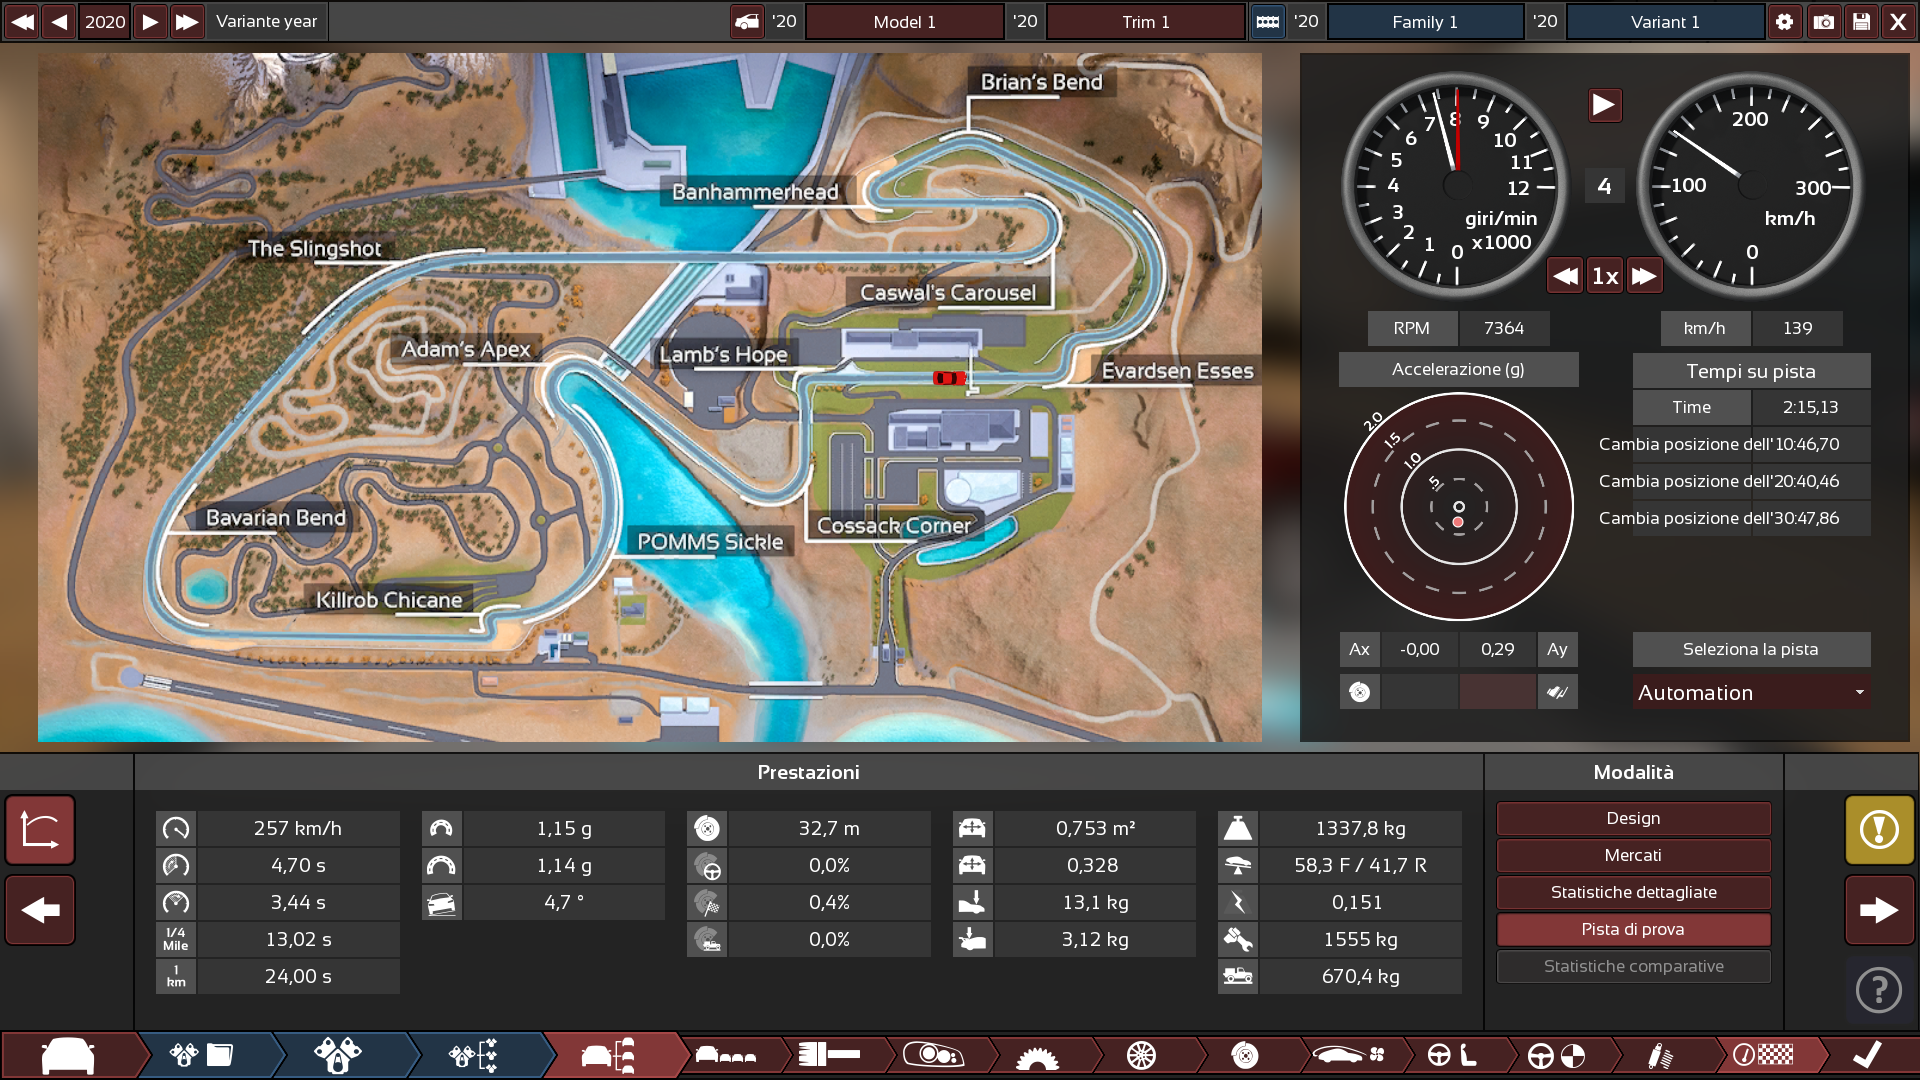This screenshot has height=1080, width=1920.
Task: Click the Seleziona la pista button
Action: [x=1751, y=649]
